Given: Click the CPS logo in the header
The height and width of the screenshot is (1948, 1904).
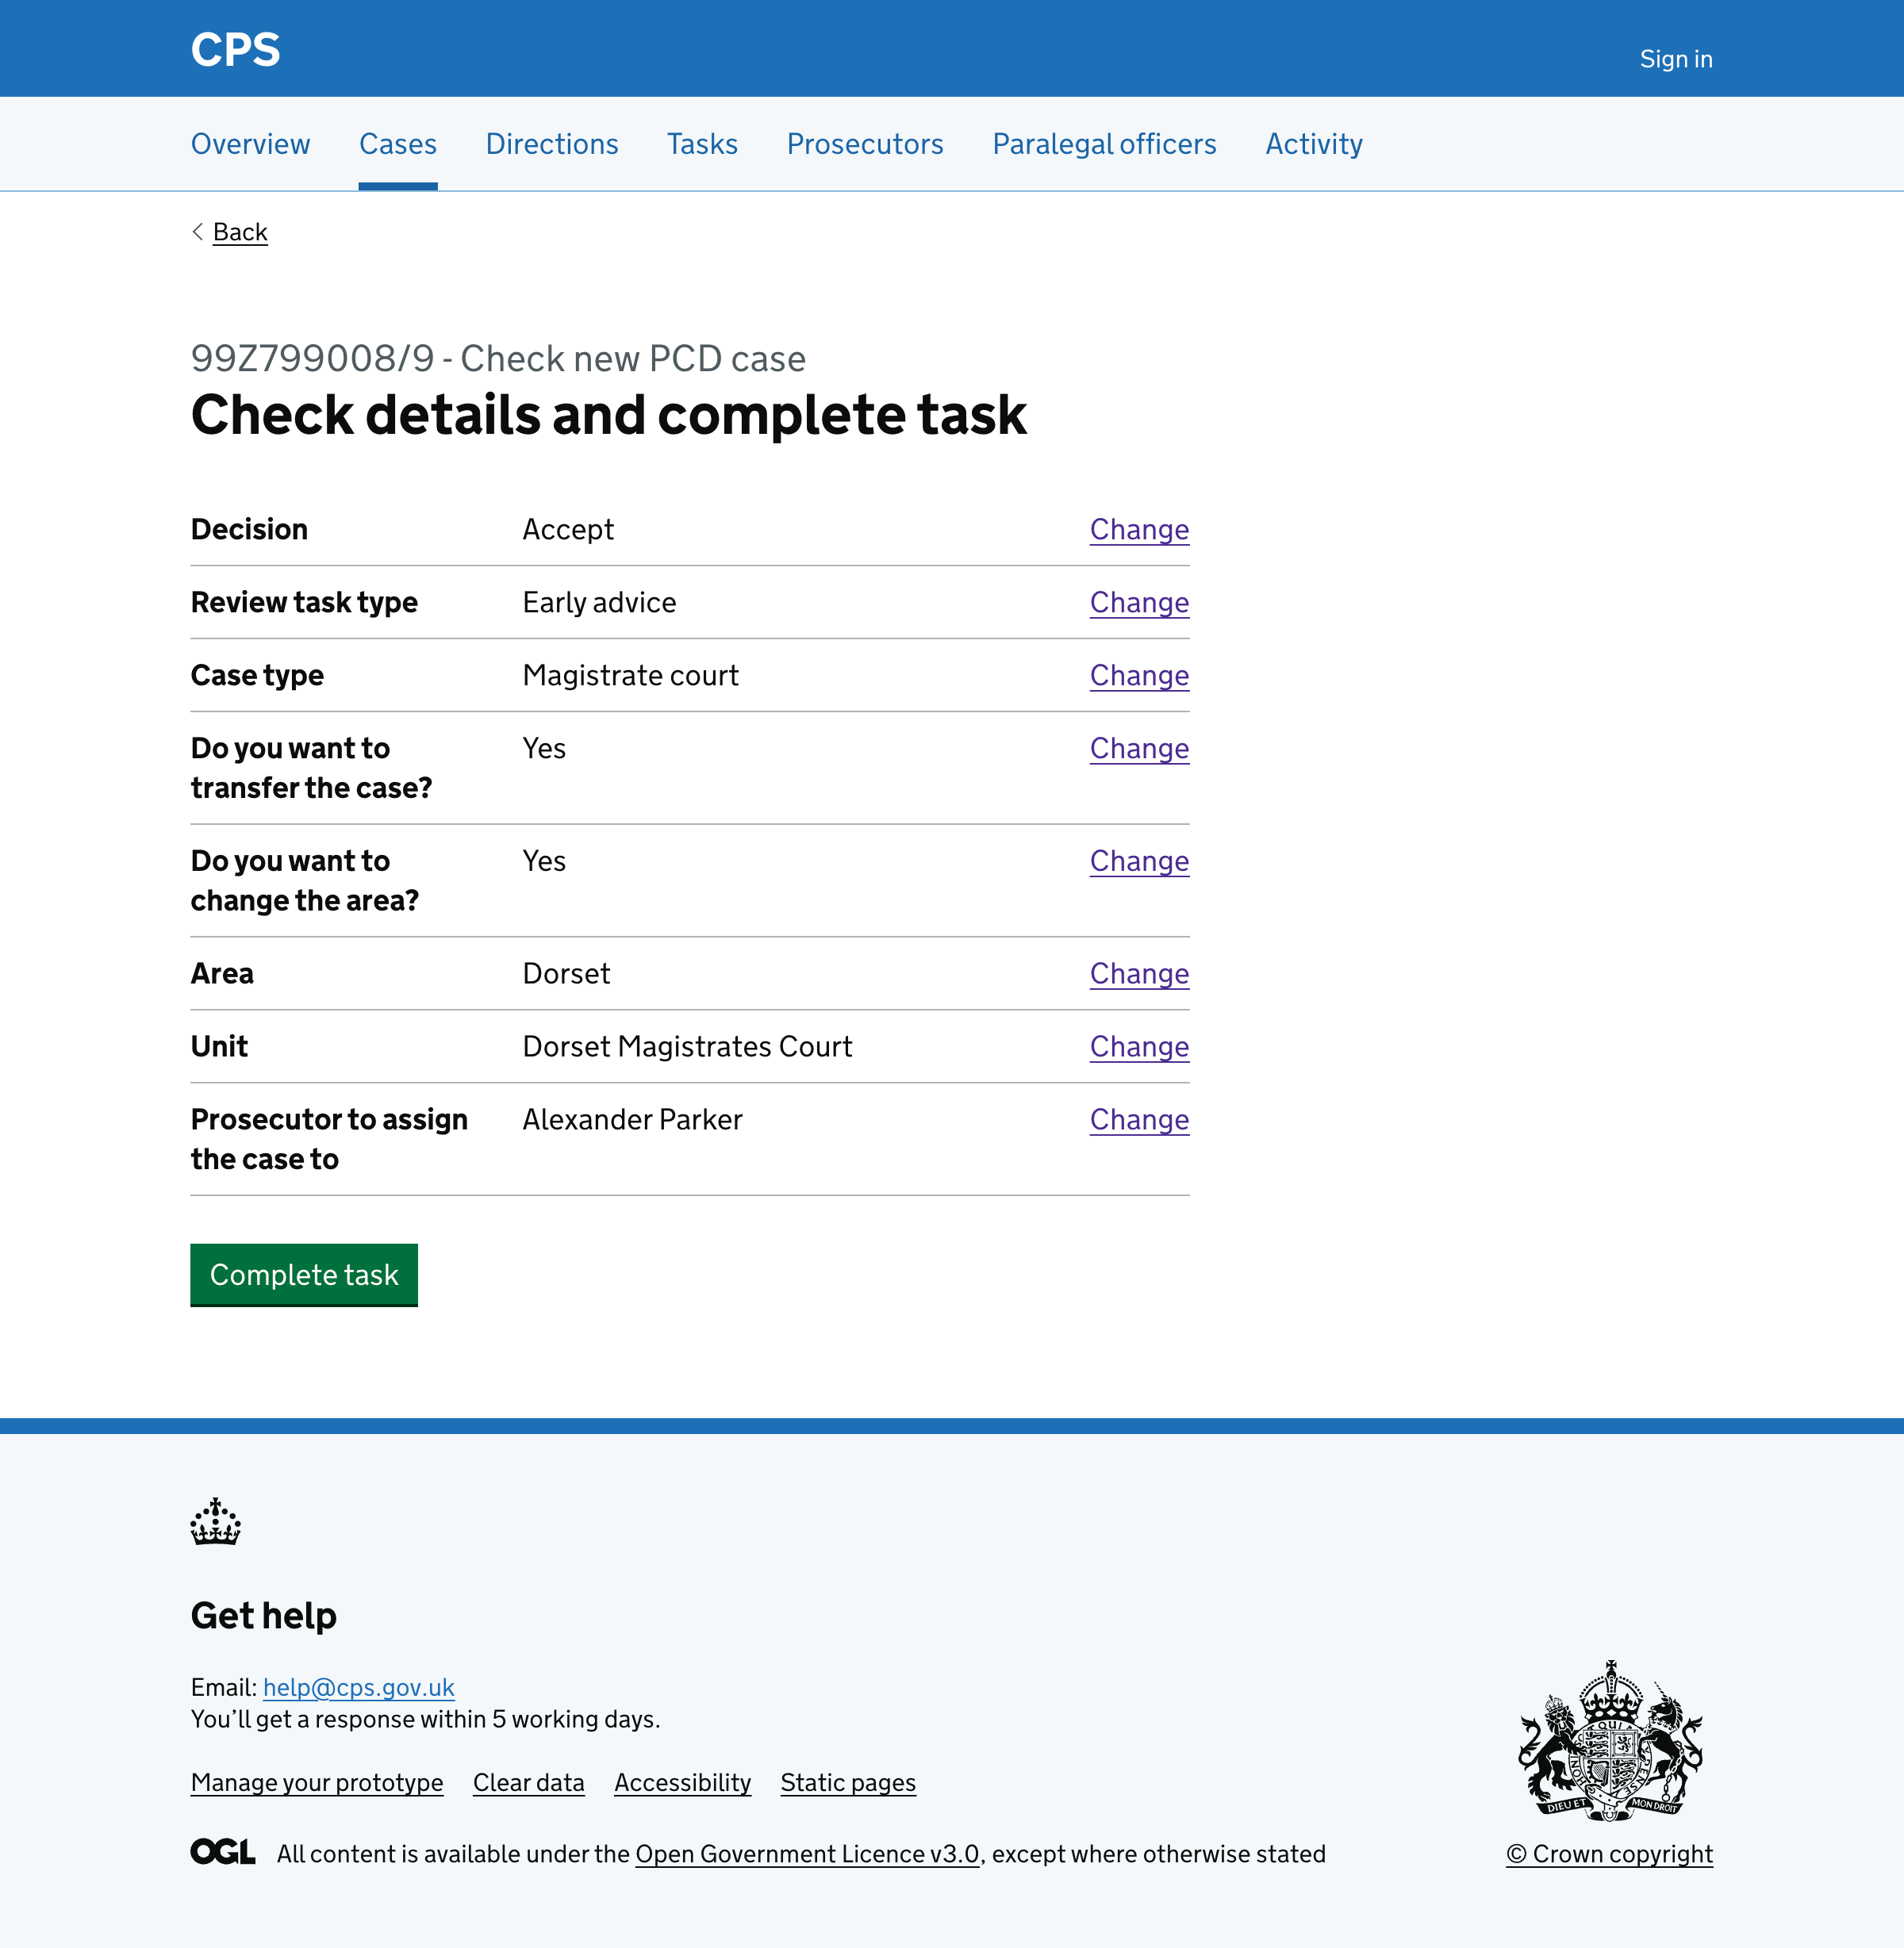Looking at the screenshot, I should (x=236, y=48).
